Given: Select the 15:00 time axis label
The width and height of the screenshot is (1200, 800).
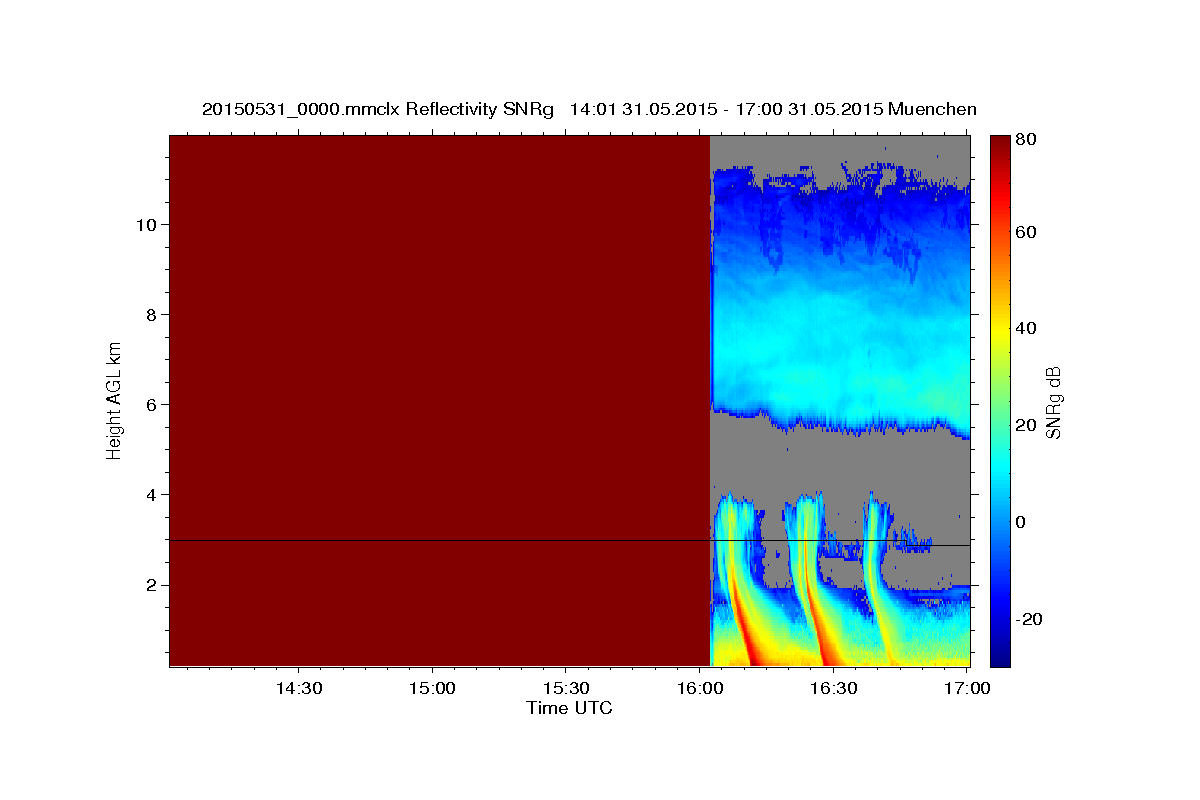Looking at the screenshot, I should tap(432, 689).
